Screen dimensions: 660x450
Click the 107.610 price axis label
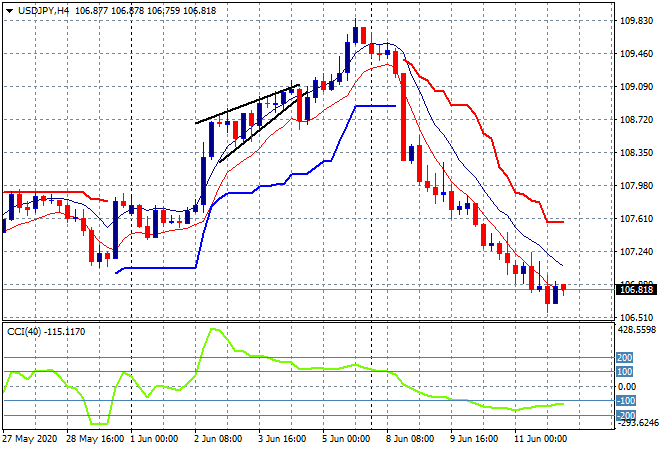636,218
